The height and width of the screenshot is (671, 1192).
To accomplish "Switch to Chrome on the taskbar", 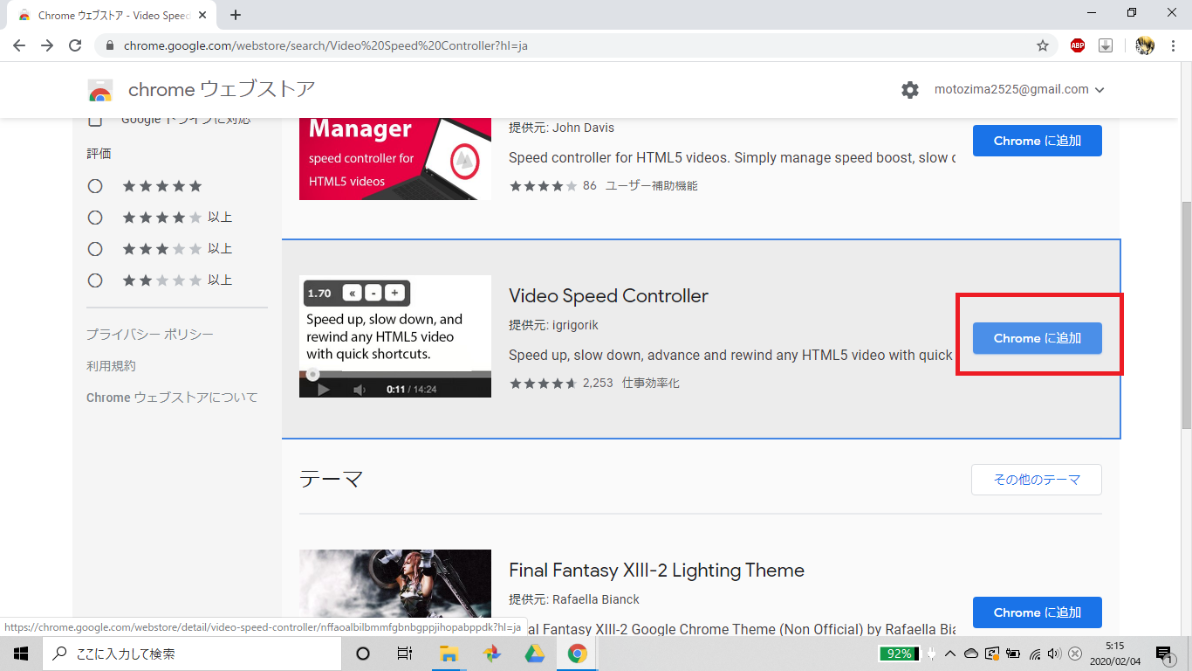I will click(577, 654).
